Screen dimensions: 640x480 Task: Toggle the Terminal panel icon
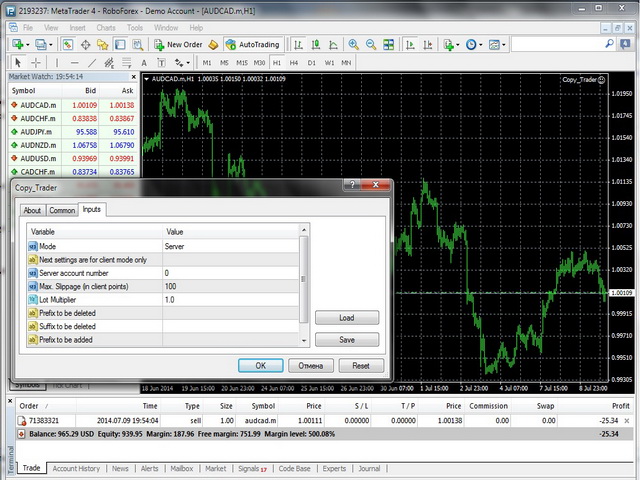pyautogui.click(x=120, y=44)
